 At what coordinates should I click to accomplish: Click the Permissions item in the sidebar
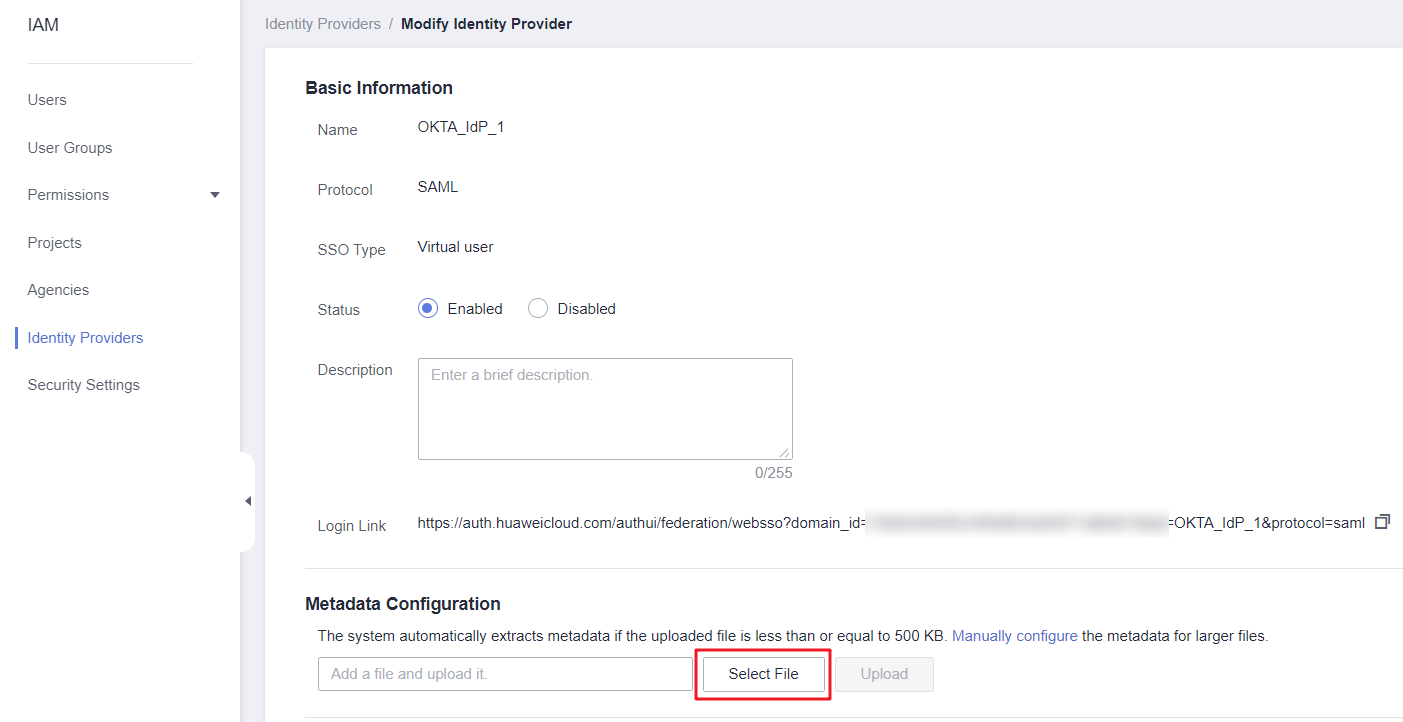(68, 195)
